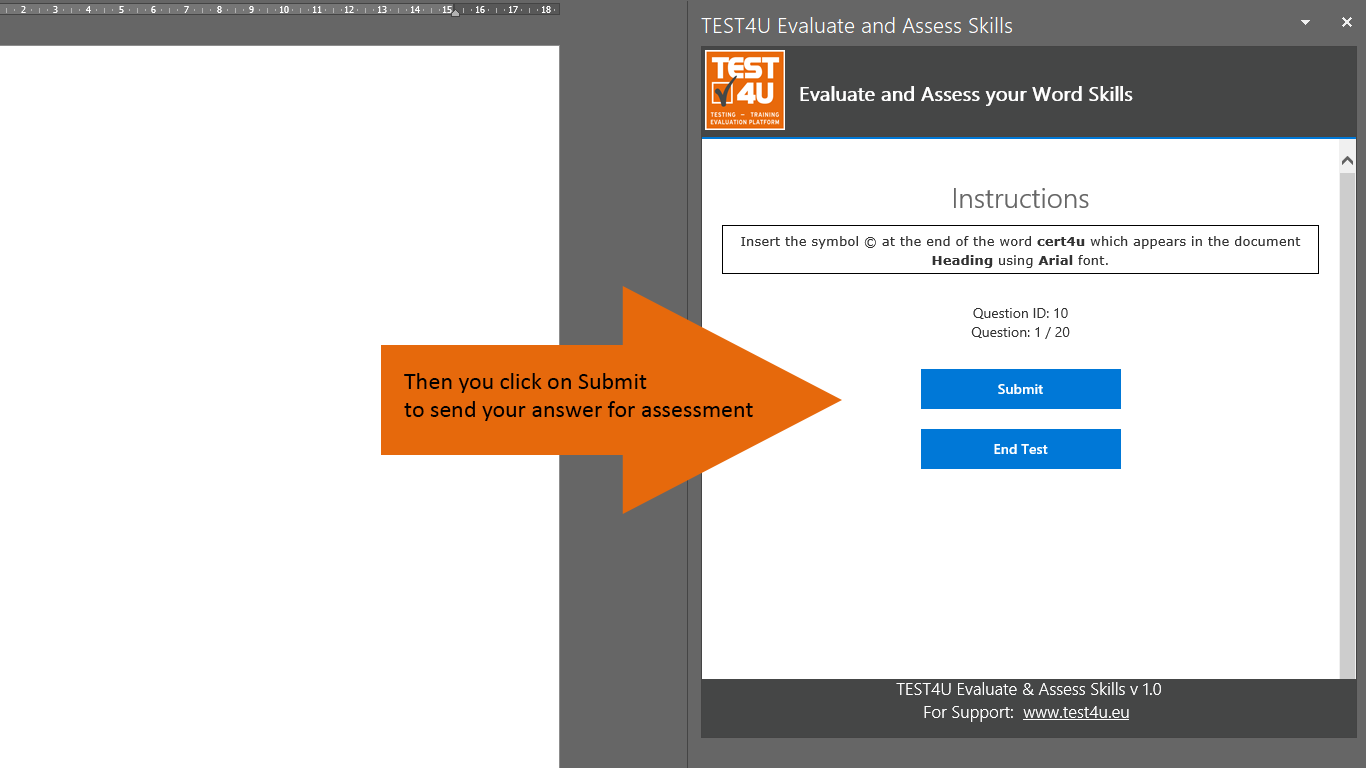Close the TEST4U task pane
The width and height of the screenshot is (1366, 768).
1346,21
